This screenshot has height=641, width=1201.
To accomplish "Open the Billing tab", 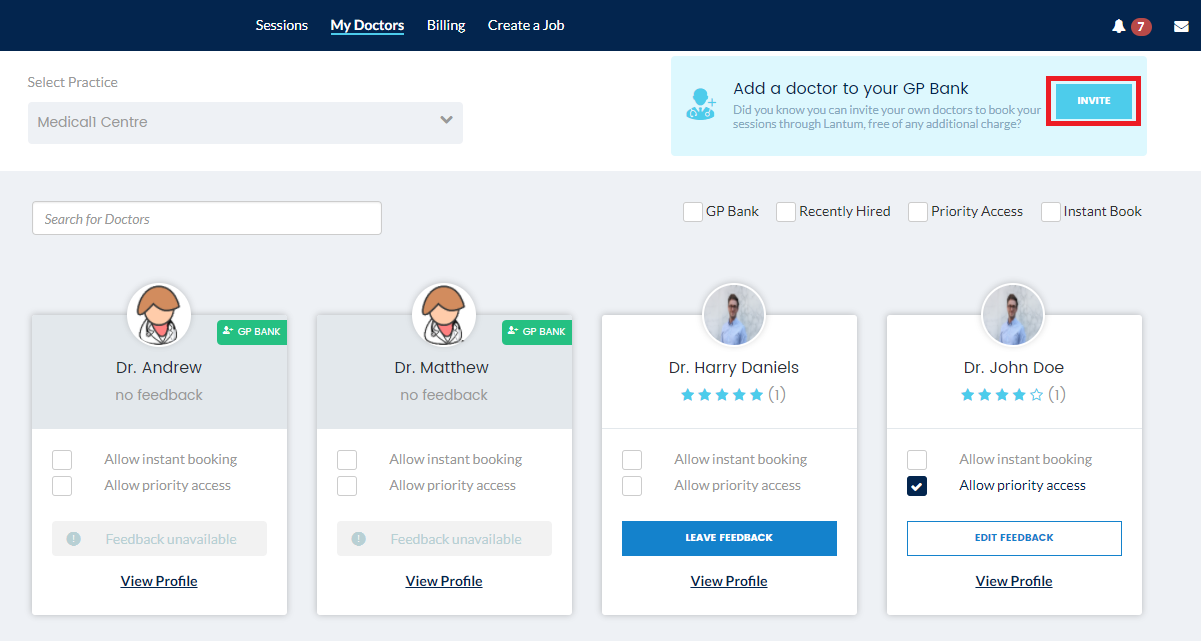I will tap(446, 25).
